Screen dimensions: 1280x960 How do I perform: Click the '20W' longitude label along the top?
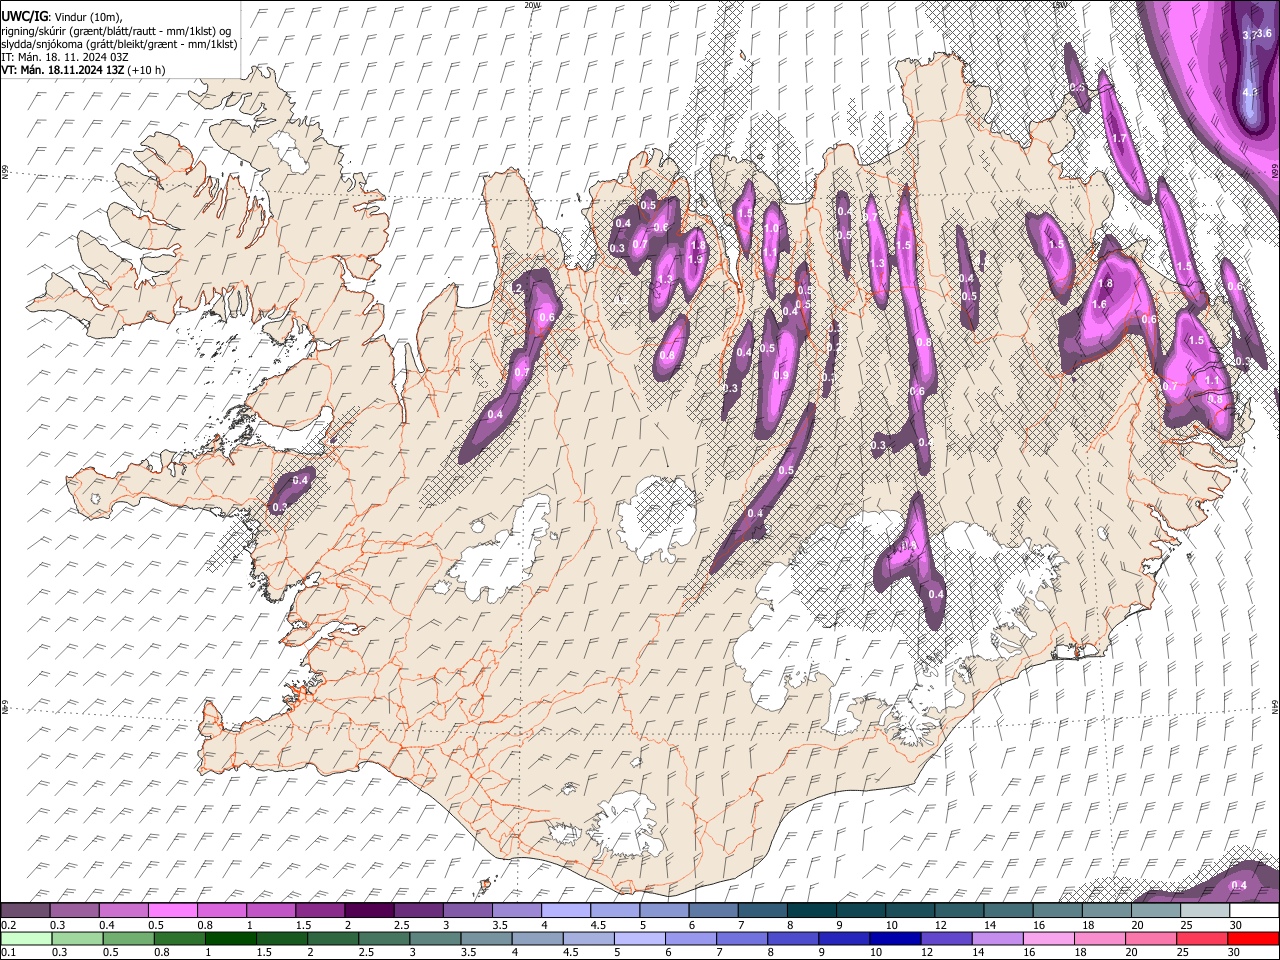[x=532, y=4]
